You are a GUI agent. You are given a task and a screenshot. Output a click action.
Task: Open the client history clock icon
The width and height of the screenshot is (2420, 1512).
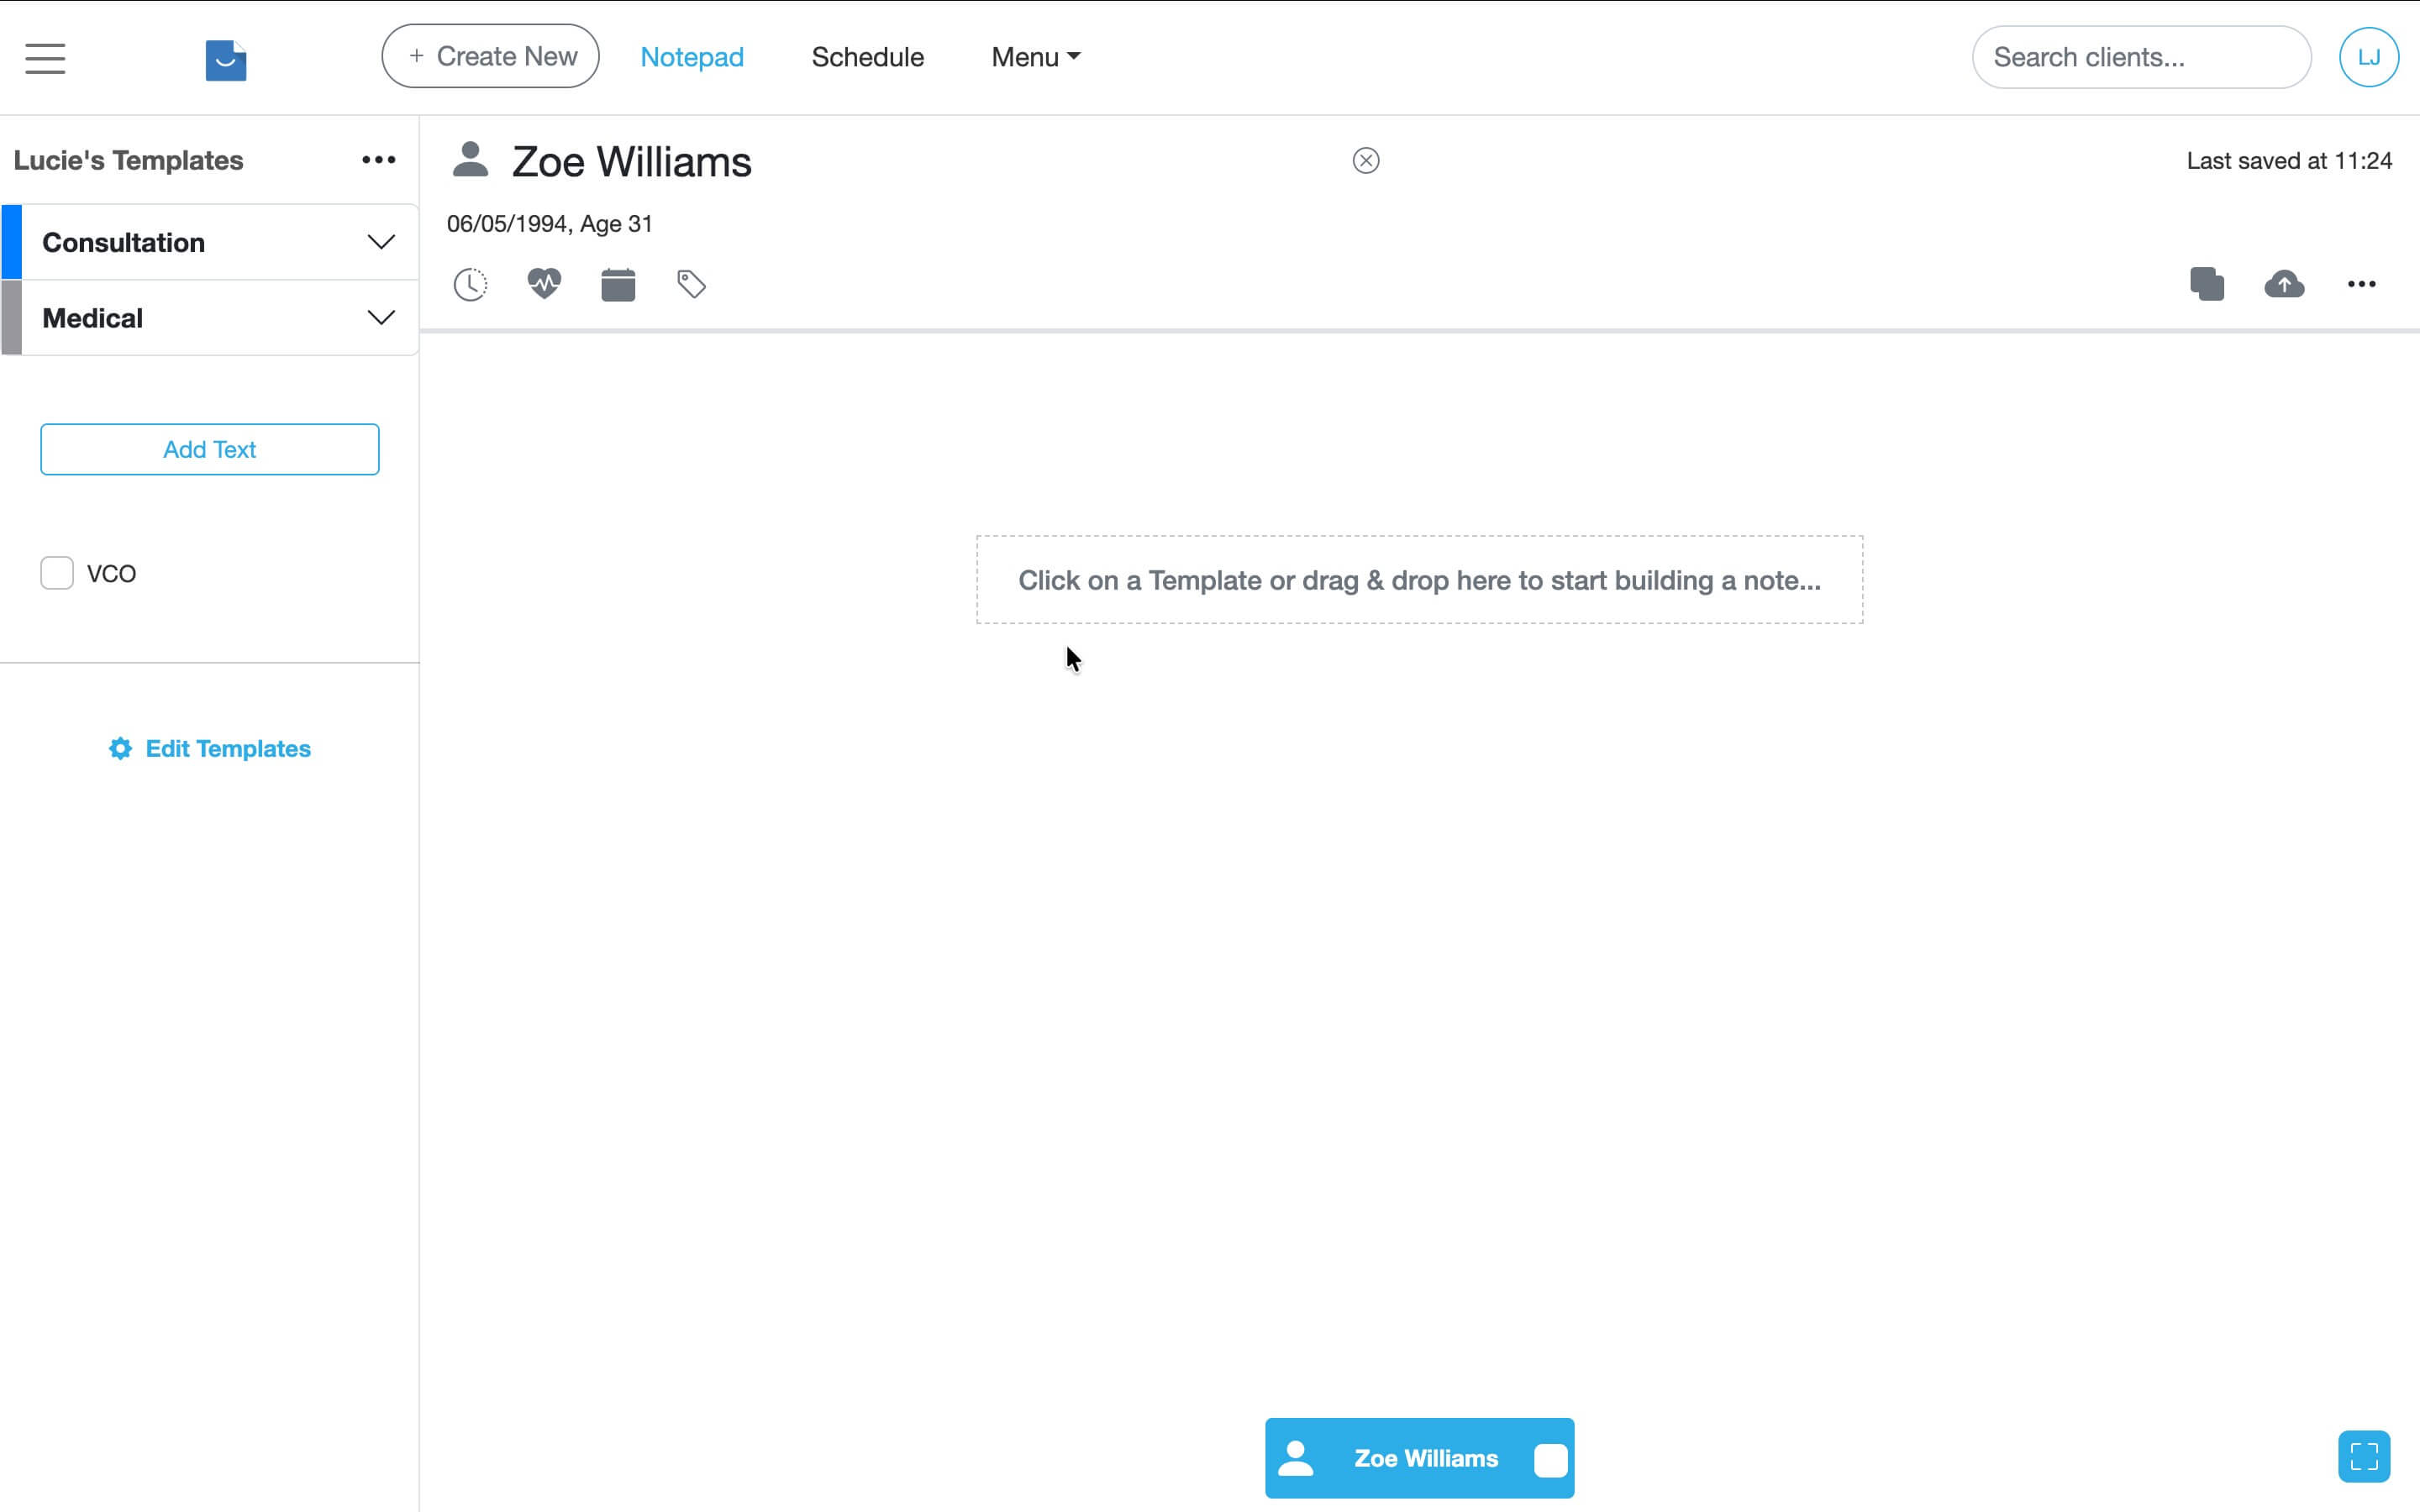coord(470,285)
